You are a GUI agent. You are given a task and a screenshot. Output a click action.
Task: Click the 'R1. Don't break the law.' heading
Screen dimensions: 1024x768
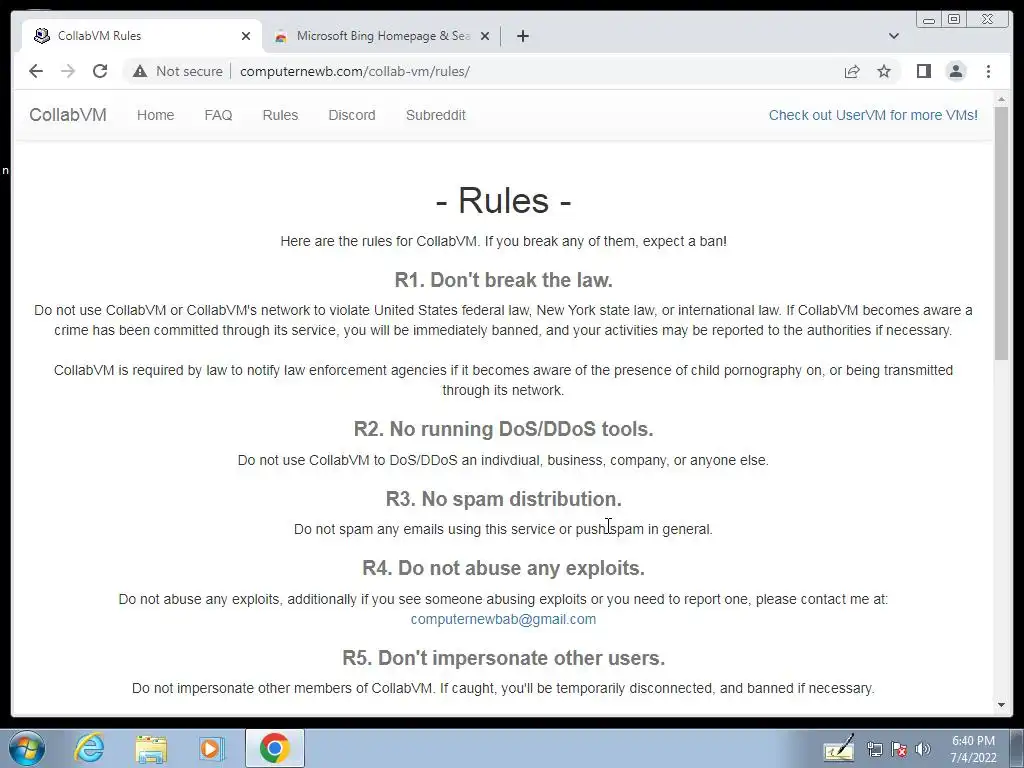click(x=504, y=280)
